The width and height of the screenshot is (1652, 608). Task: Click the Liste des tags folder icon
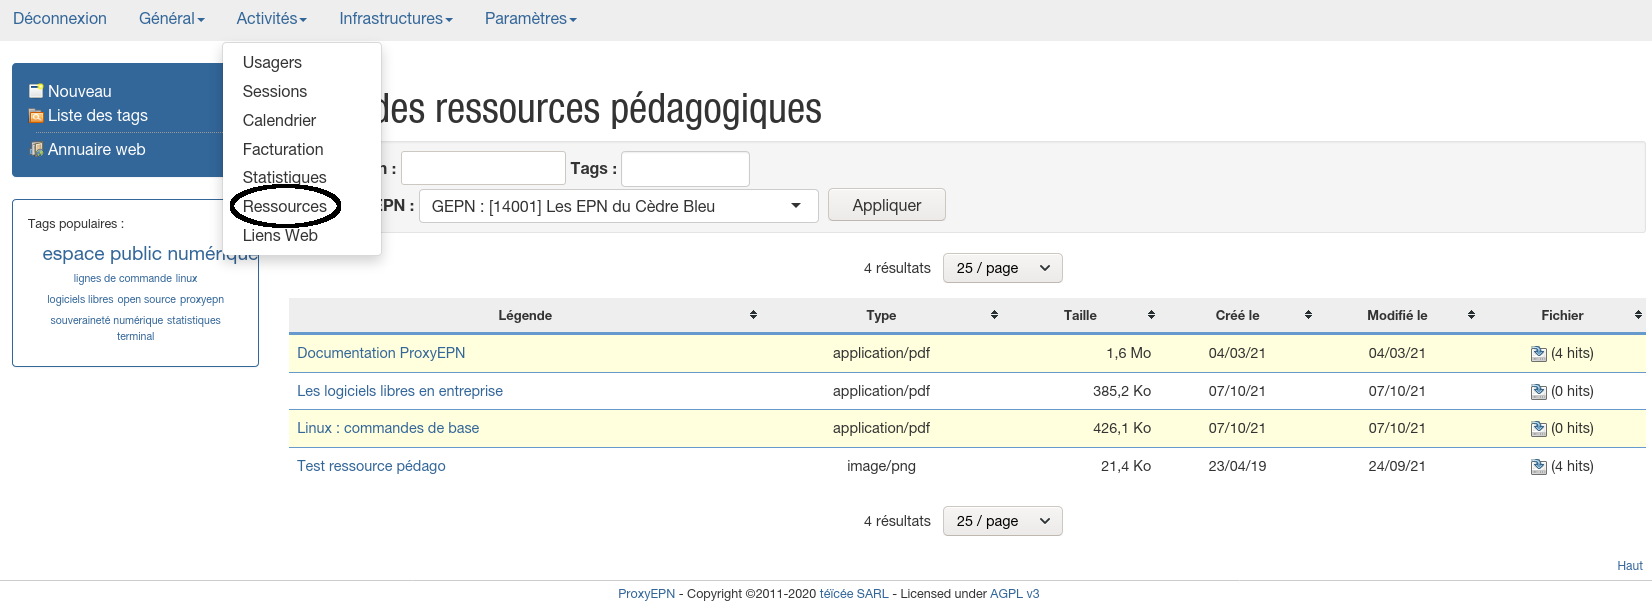point(36,116)
